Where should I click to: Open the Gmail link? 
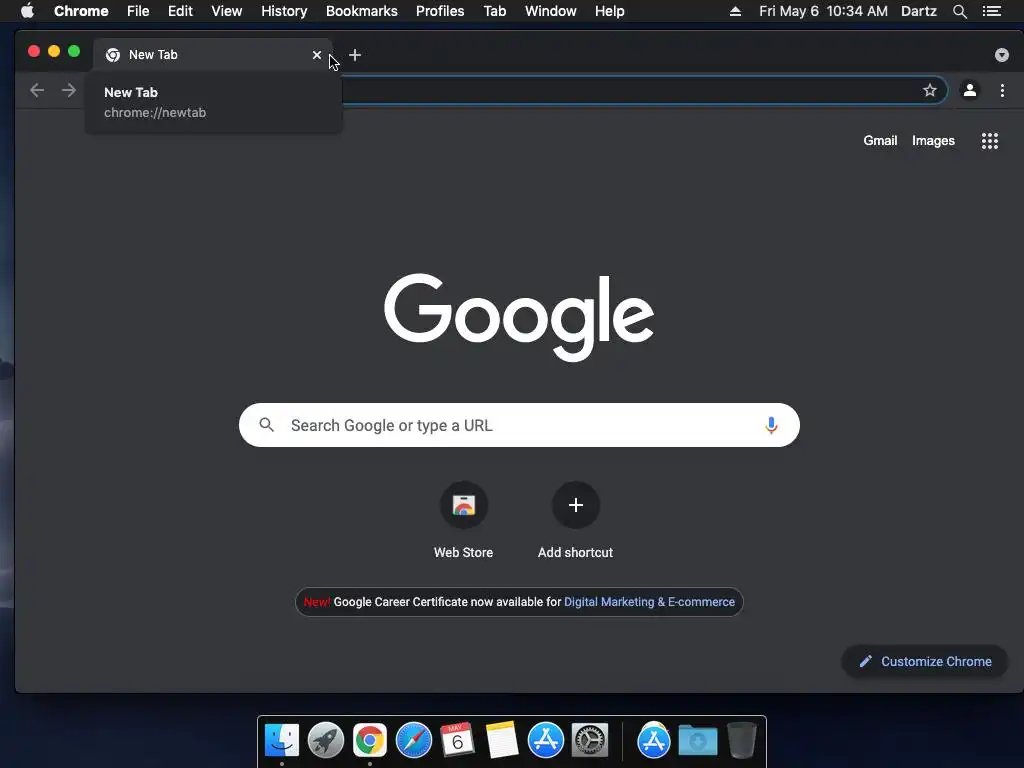[880, 140]
